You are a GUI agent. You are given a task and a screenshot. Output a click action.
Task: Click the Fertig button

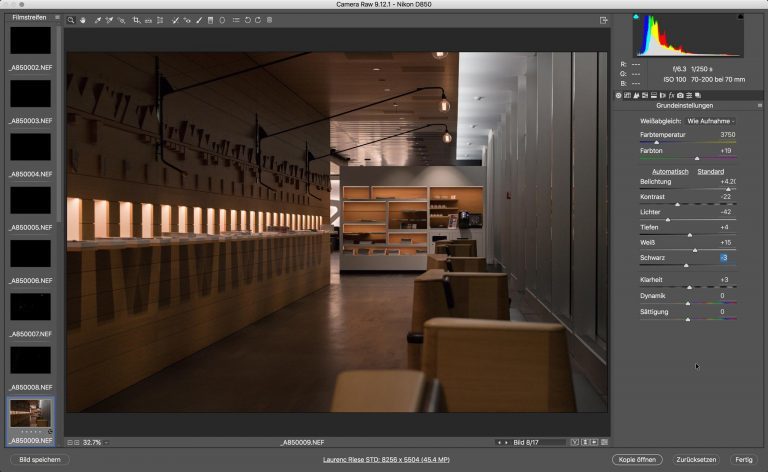(x=744, y=460)
